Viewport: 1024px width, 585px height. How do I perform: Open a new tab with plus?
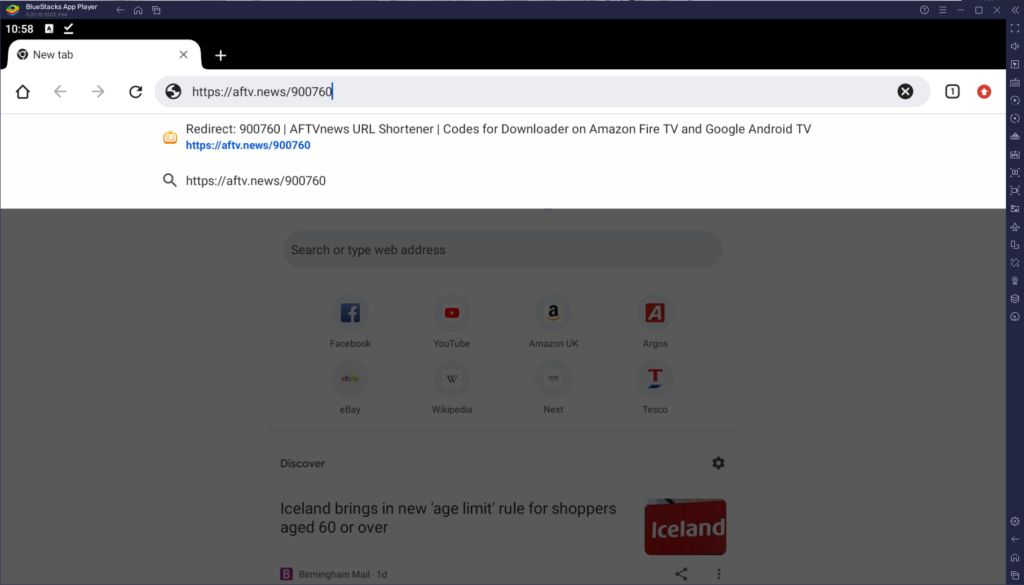[x=221, y=55]
